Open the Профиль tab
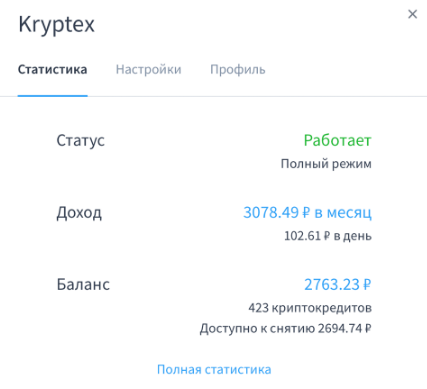Viewport: 427px width, 389px height. pyautogui.click(x=238, y=70)
